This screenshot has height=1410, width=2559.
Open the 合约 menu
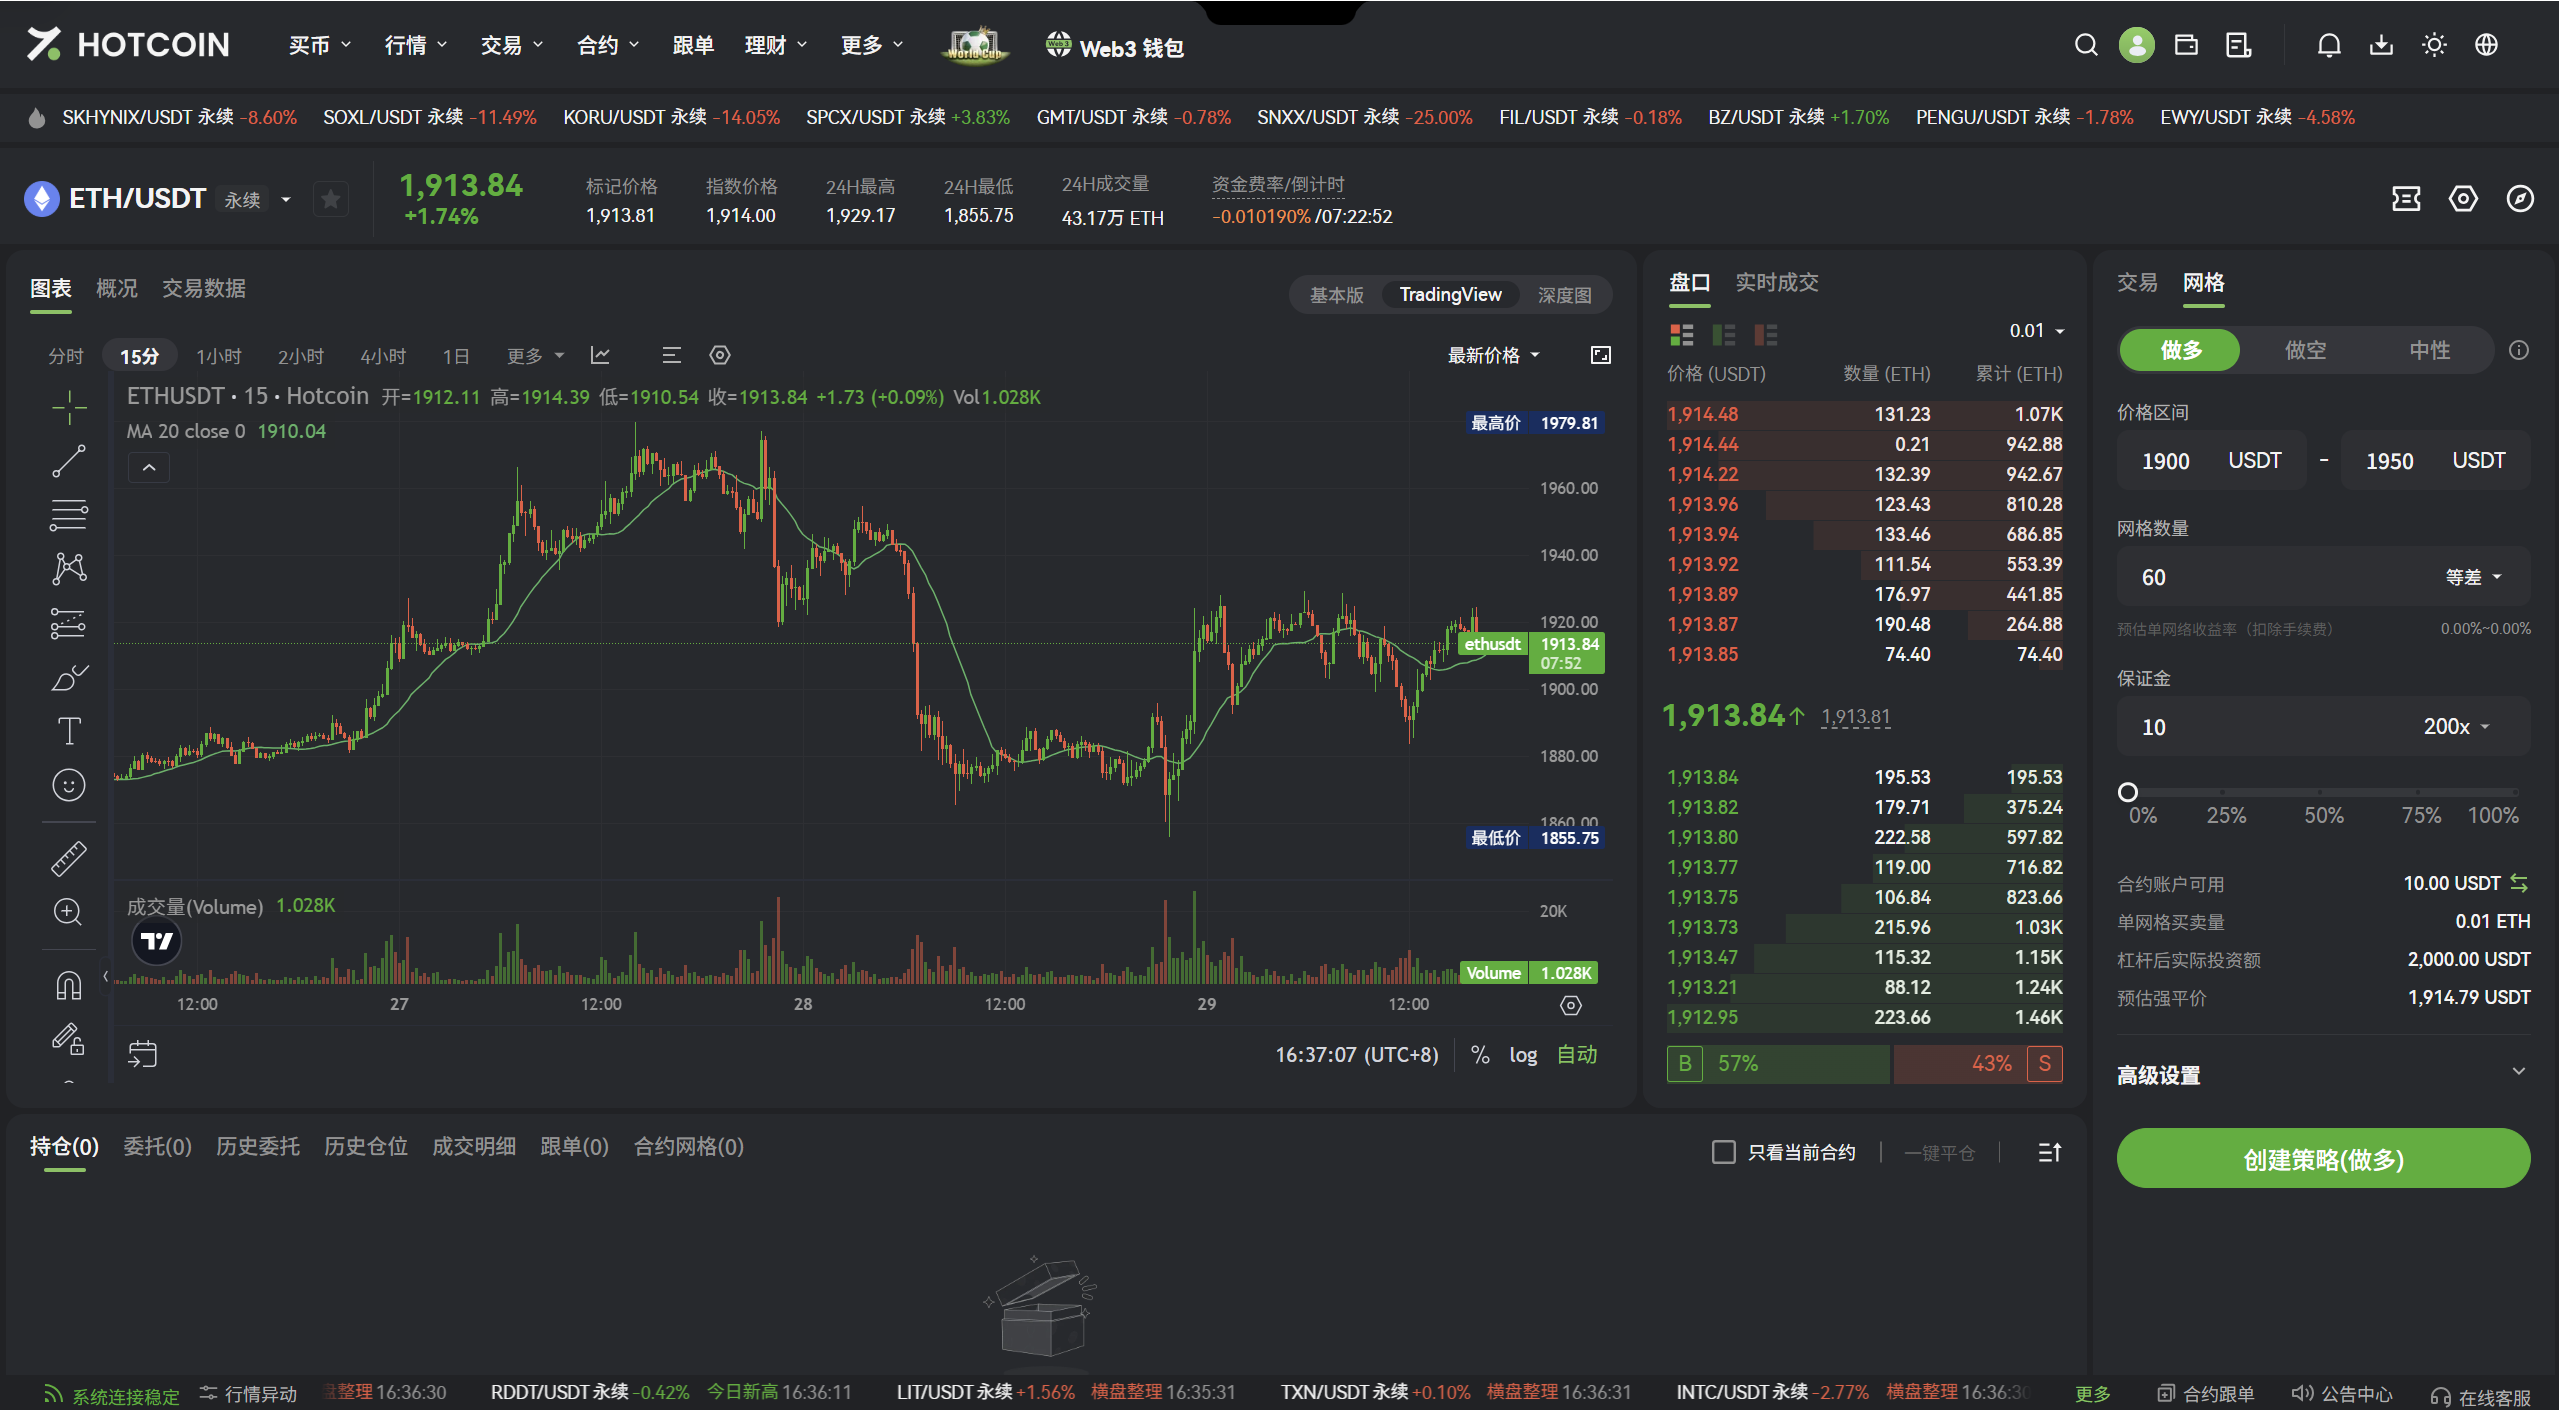[x=607, y=45]
